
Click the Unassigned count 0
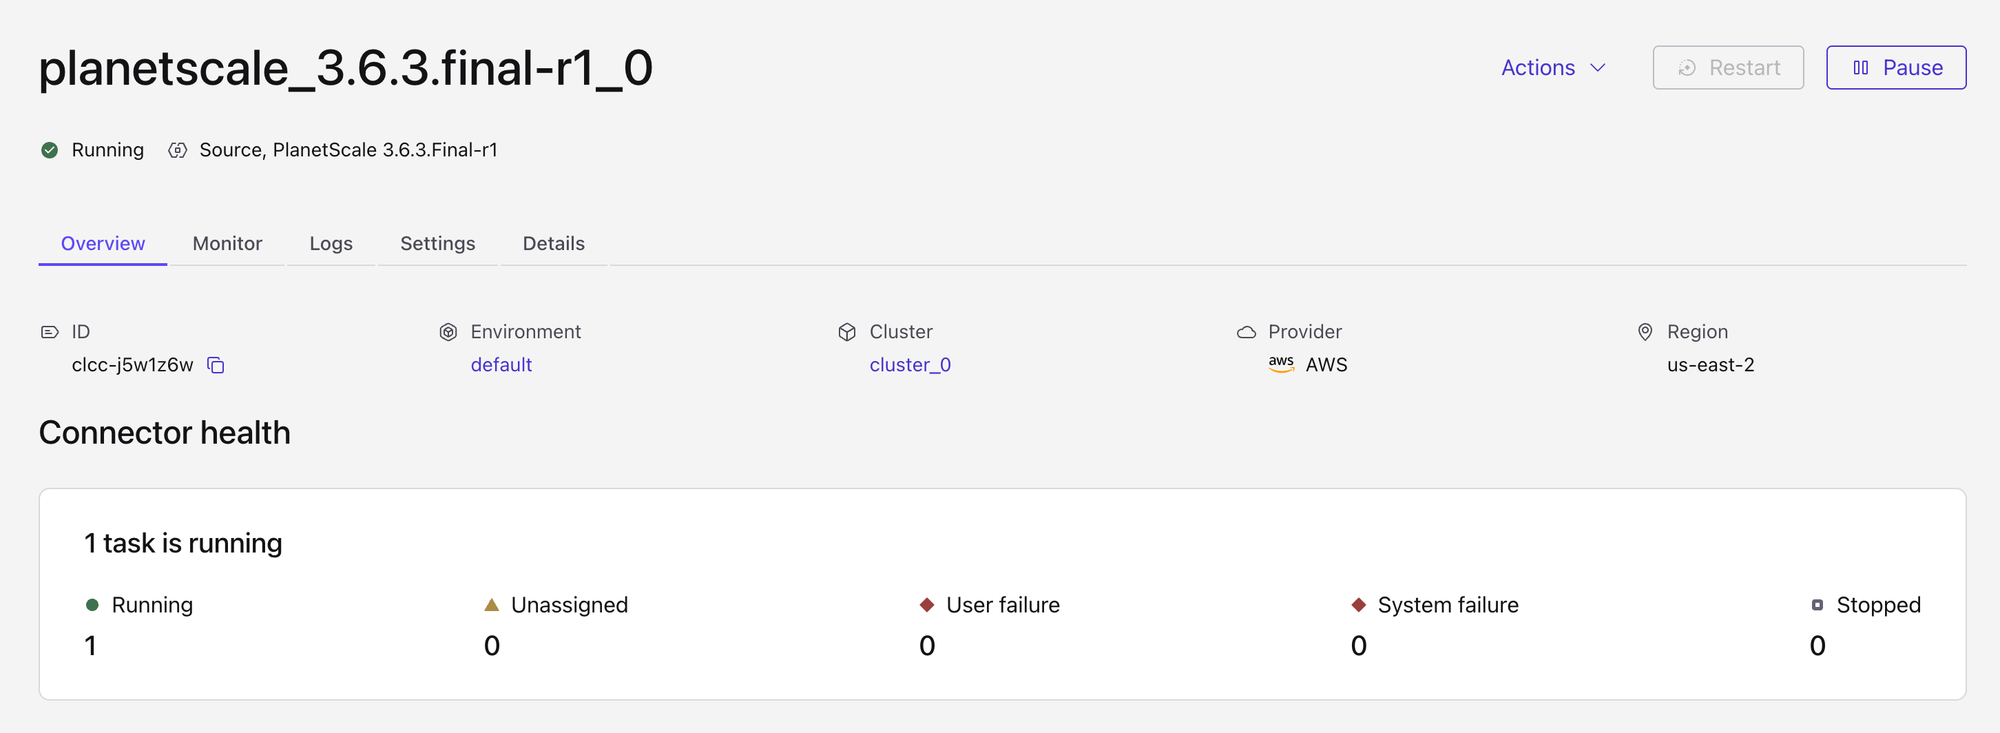point(492,646)
